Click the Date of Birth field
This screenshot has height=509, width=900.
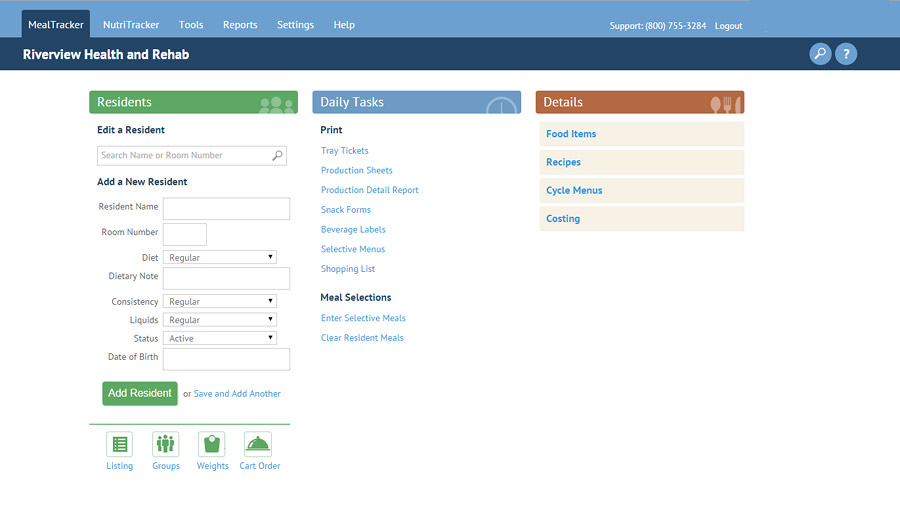coord(226,359)
